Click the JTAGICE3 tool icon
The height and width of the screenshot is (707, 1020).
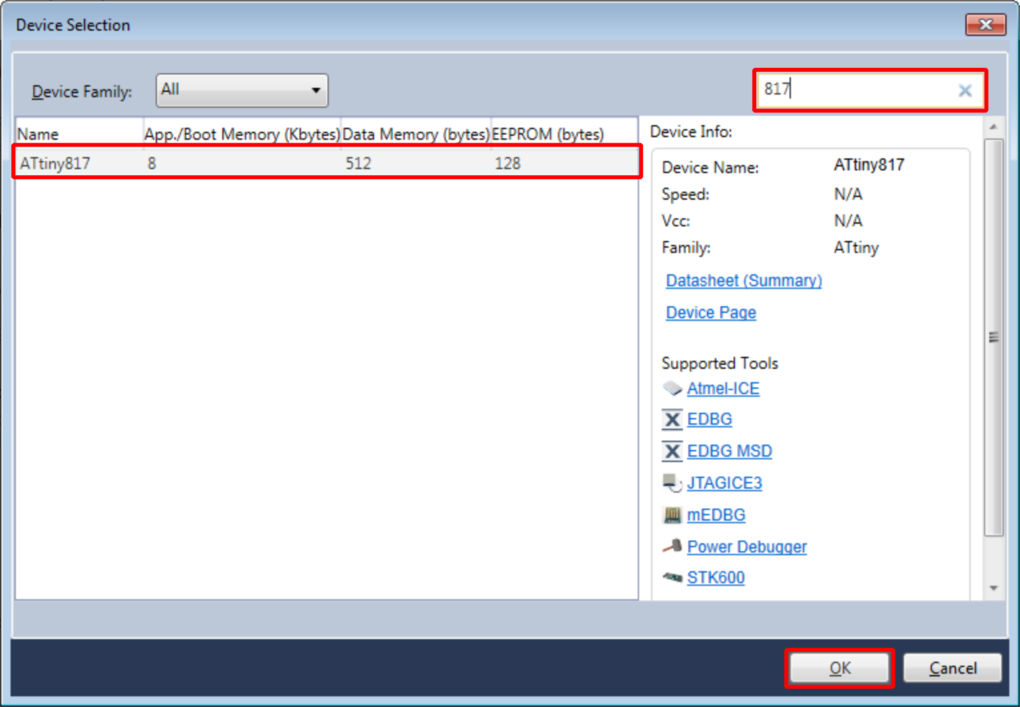[x=672, y=483]
